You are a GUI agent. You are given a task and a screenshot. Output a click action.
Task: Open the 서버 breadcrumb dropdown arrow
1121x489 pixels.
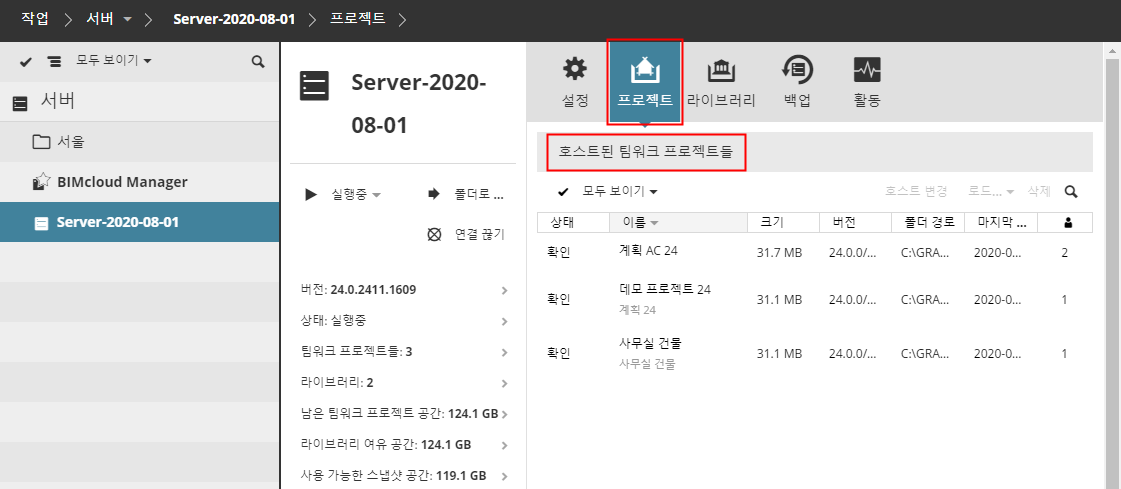pos(127,20)
